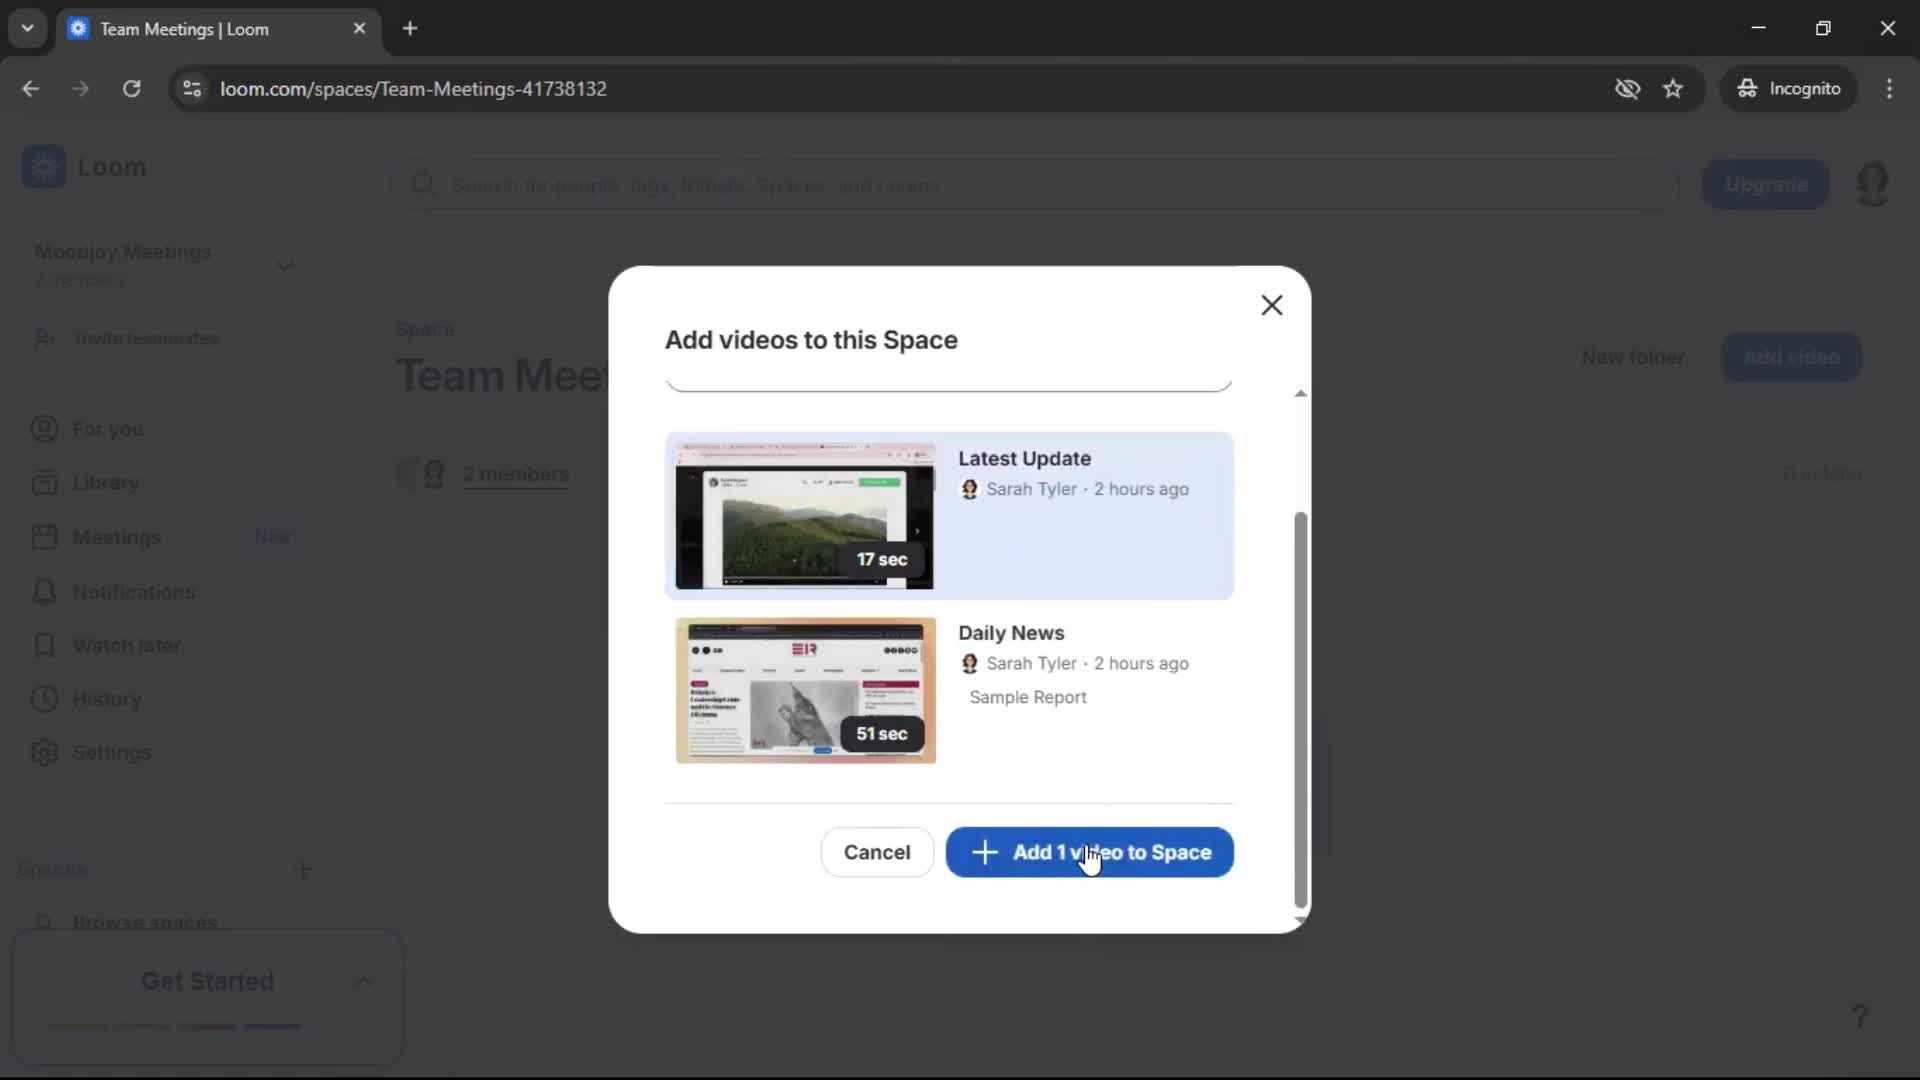Screen dimensions: 1920x1080
Task: Toggle the bookmark star in the address bar
Action: [x=1674, y=88]
